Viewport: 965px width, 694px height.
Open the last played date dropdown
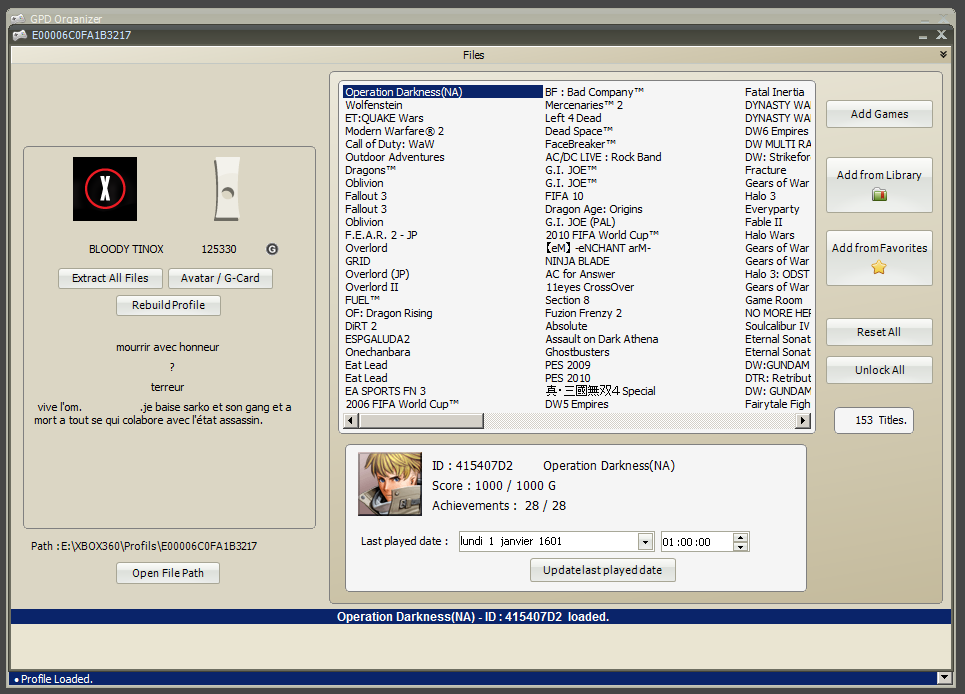[645, 542]
